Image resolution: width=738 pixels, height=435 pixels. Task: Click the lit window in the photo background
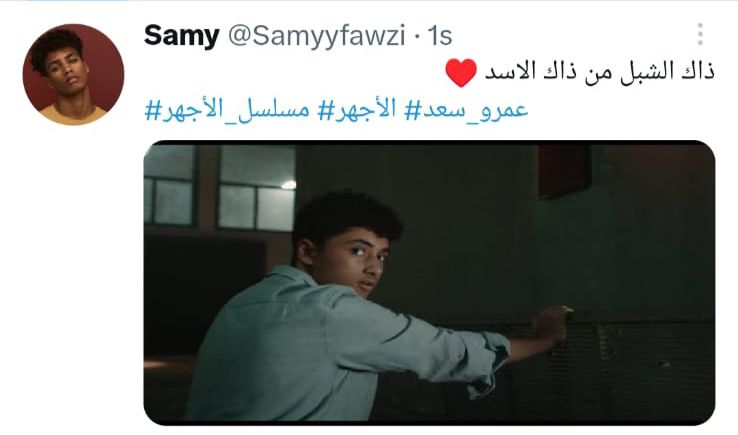(x=257, y=188)
